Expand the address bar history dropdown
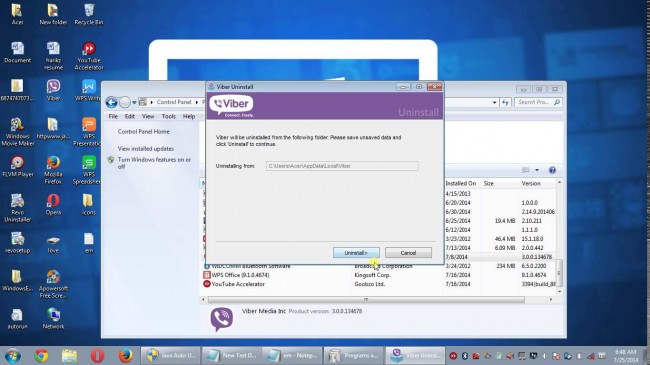Image resolution: width=650 pixels, height=365 pixels. (494, 102)
